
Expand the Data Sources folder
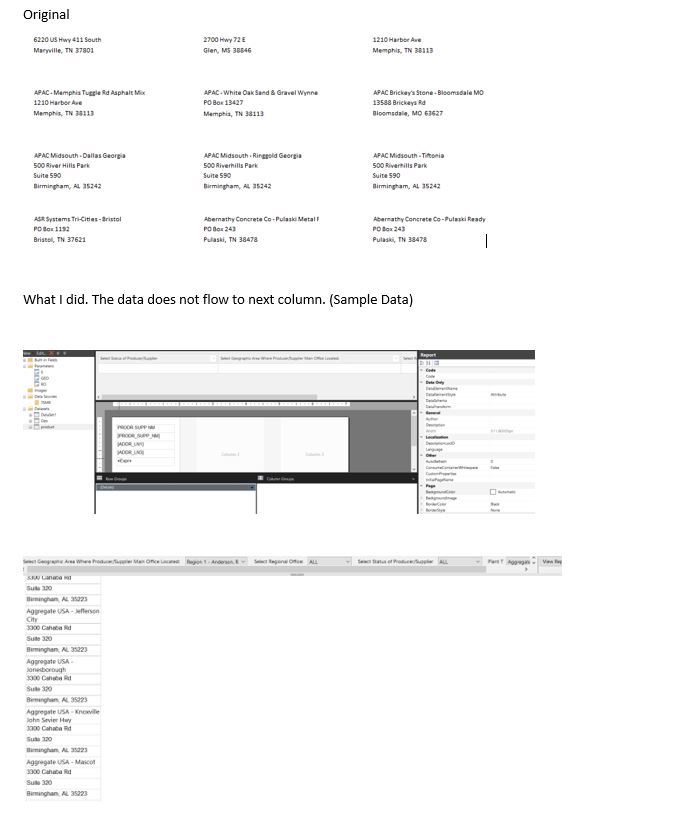pyautogui.click(x=24, y=397)
